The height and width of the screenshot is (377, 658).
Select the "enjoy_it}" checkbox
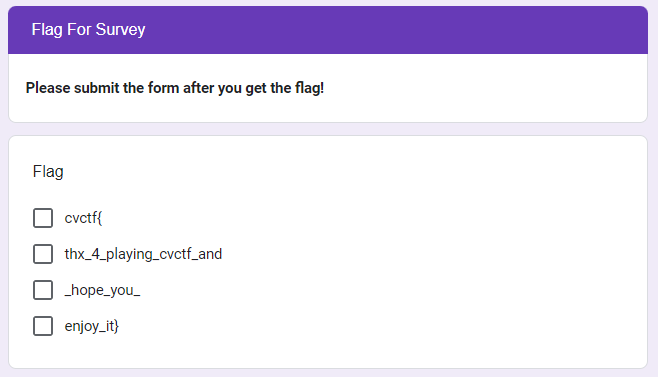(43, 326)
